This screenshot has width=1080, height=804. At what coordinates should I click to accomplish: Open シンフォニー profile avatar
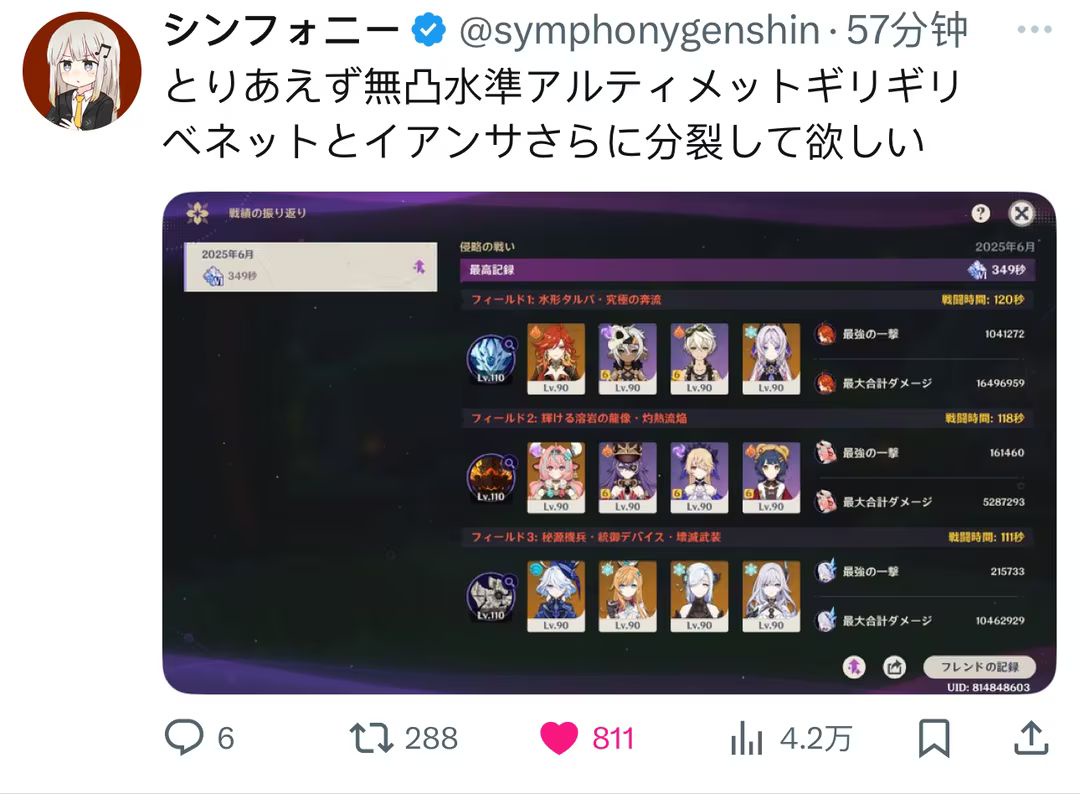pos(82,70)
